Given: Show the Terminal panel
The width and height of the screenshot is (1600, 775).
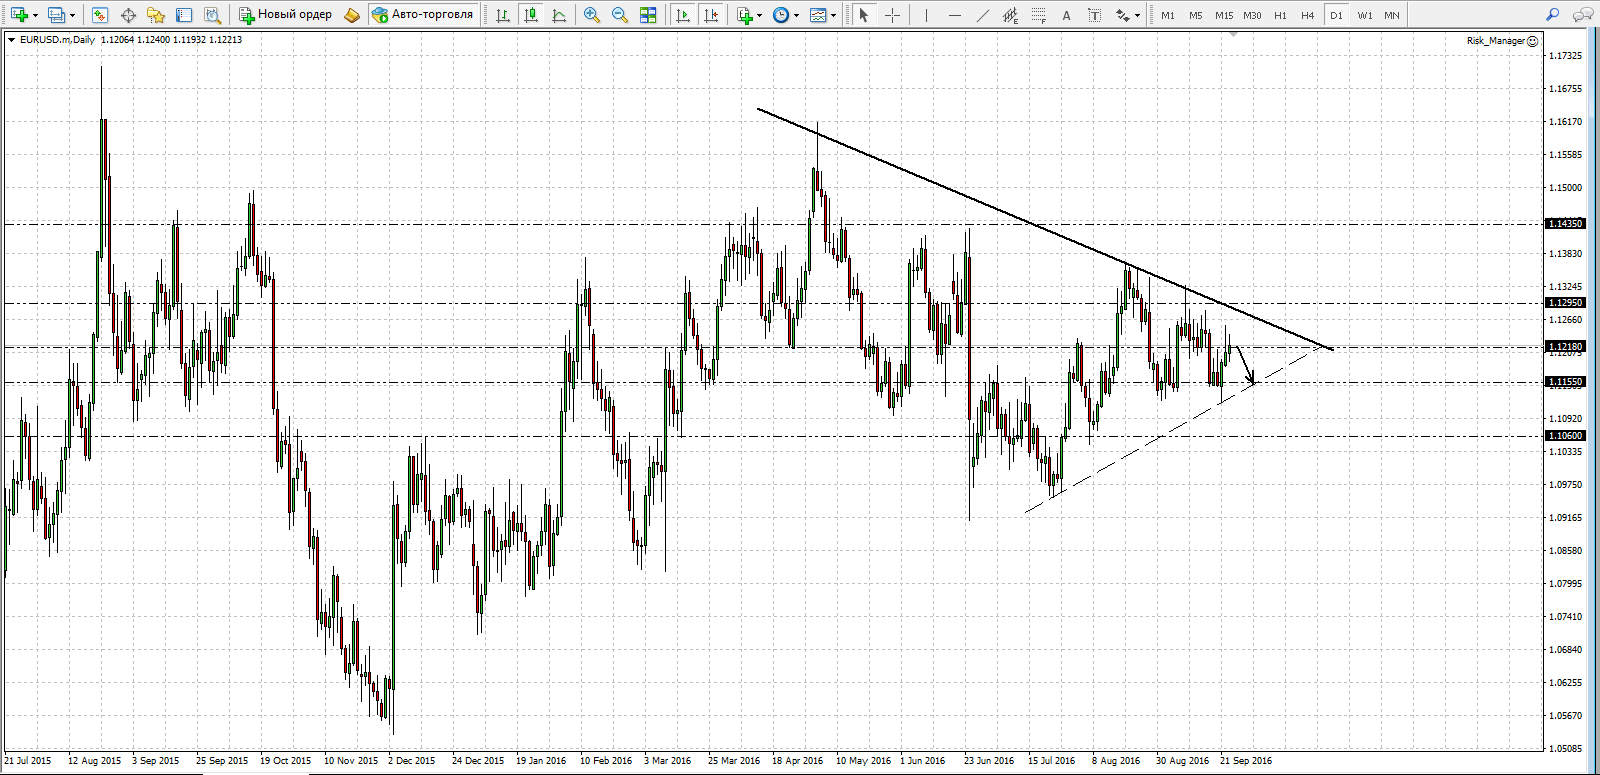Looking at the screenshot, I should point(184,15).
